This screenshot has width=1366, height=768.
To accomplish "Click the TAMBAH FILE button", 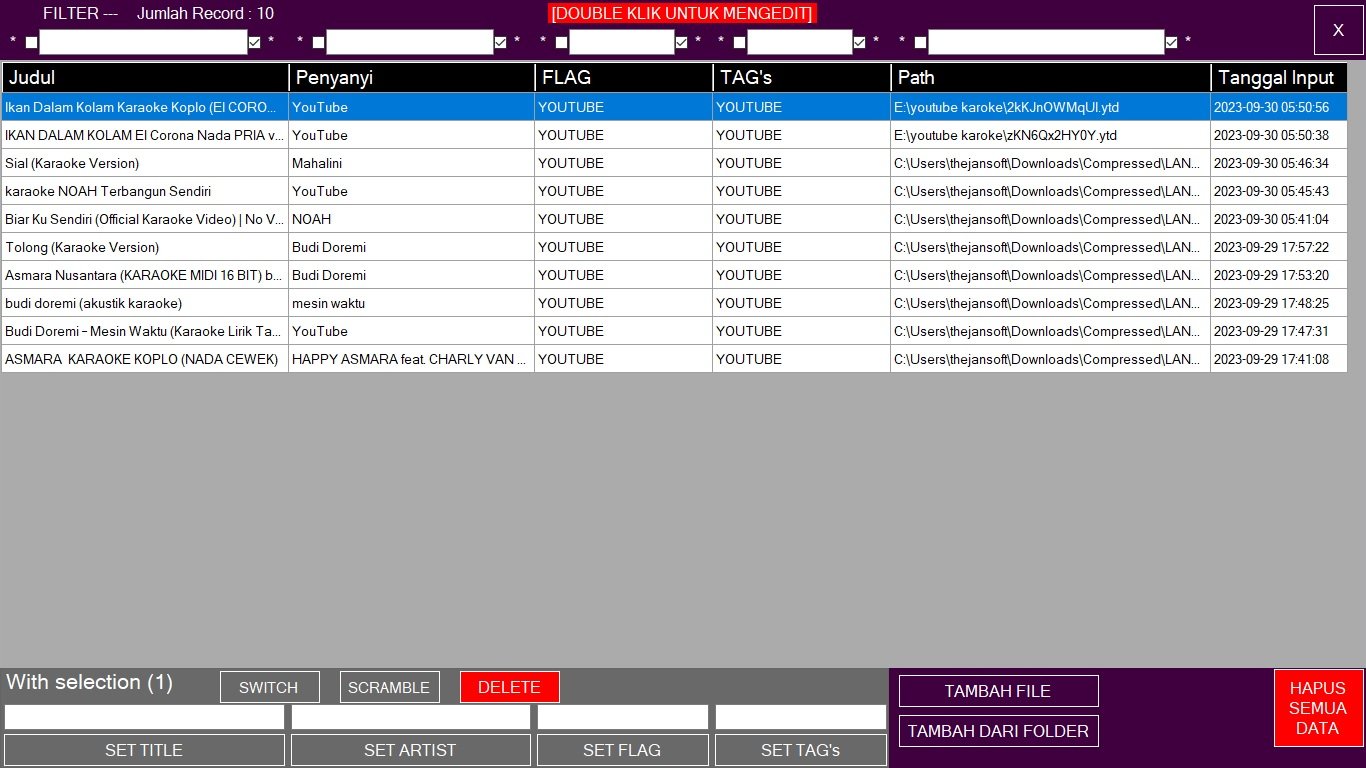I will tap(999, 691).
